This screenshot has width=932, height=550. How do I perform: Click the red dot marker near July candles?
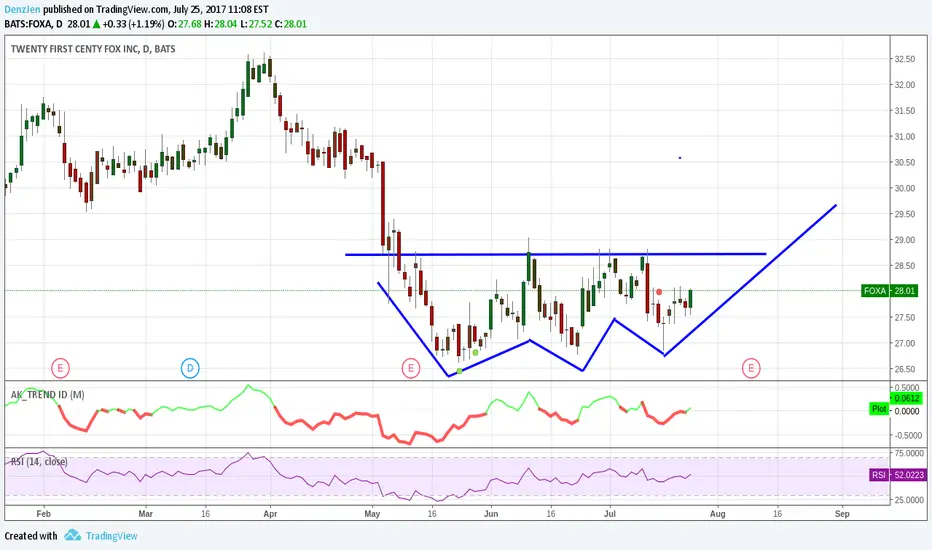click(659, 292)
